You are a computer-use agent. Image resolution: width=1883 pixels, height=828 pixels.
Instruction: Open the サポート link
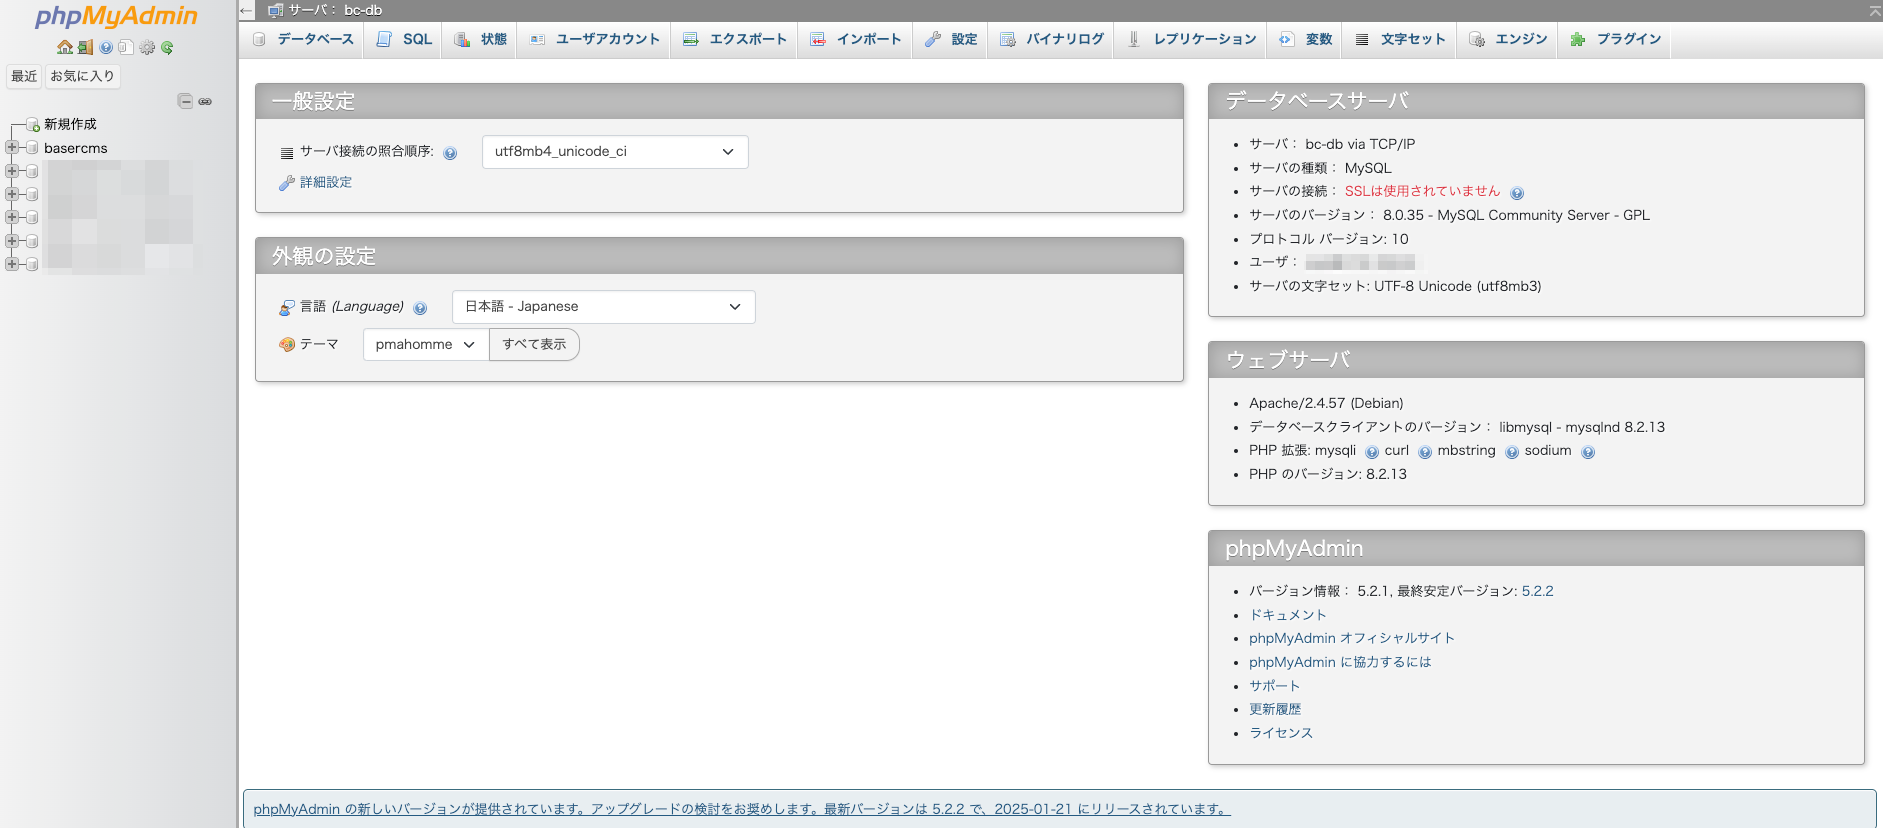click(x=1275, y=686)
